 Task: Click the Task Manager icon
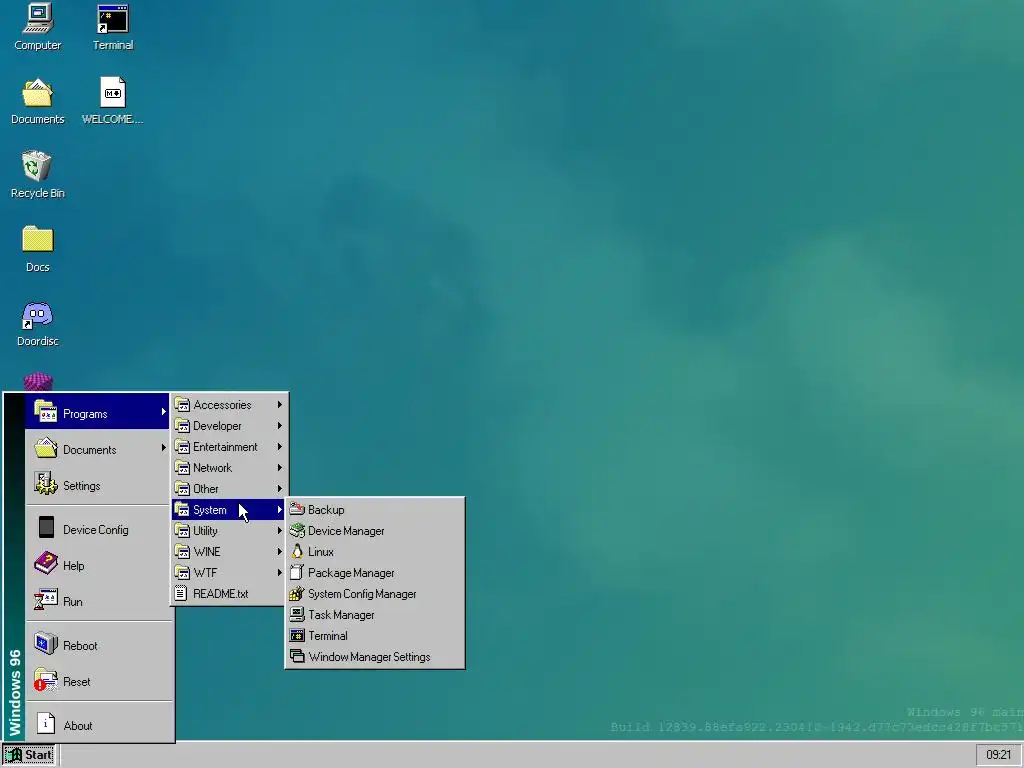click(x=297, y=614)
